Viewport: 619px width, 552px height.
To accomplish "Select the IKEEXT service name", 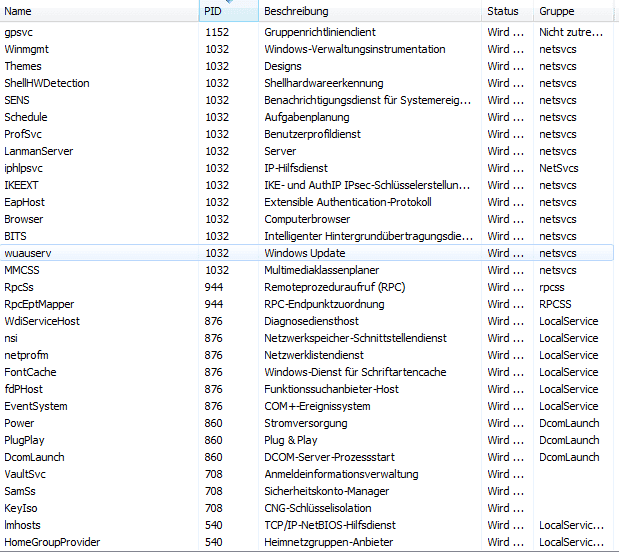I will click(21, 185).
